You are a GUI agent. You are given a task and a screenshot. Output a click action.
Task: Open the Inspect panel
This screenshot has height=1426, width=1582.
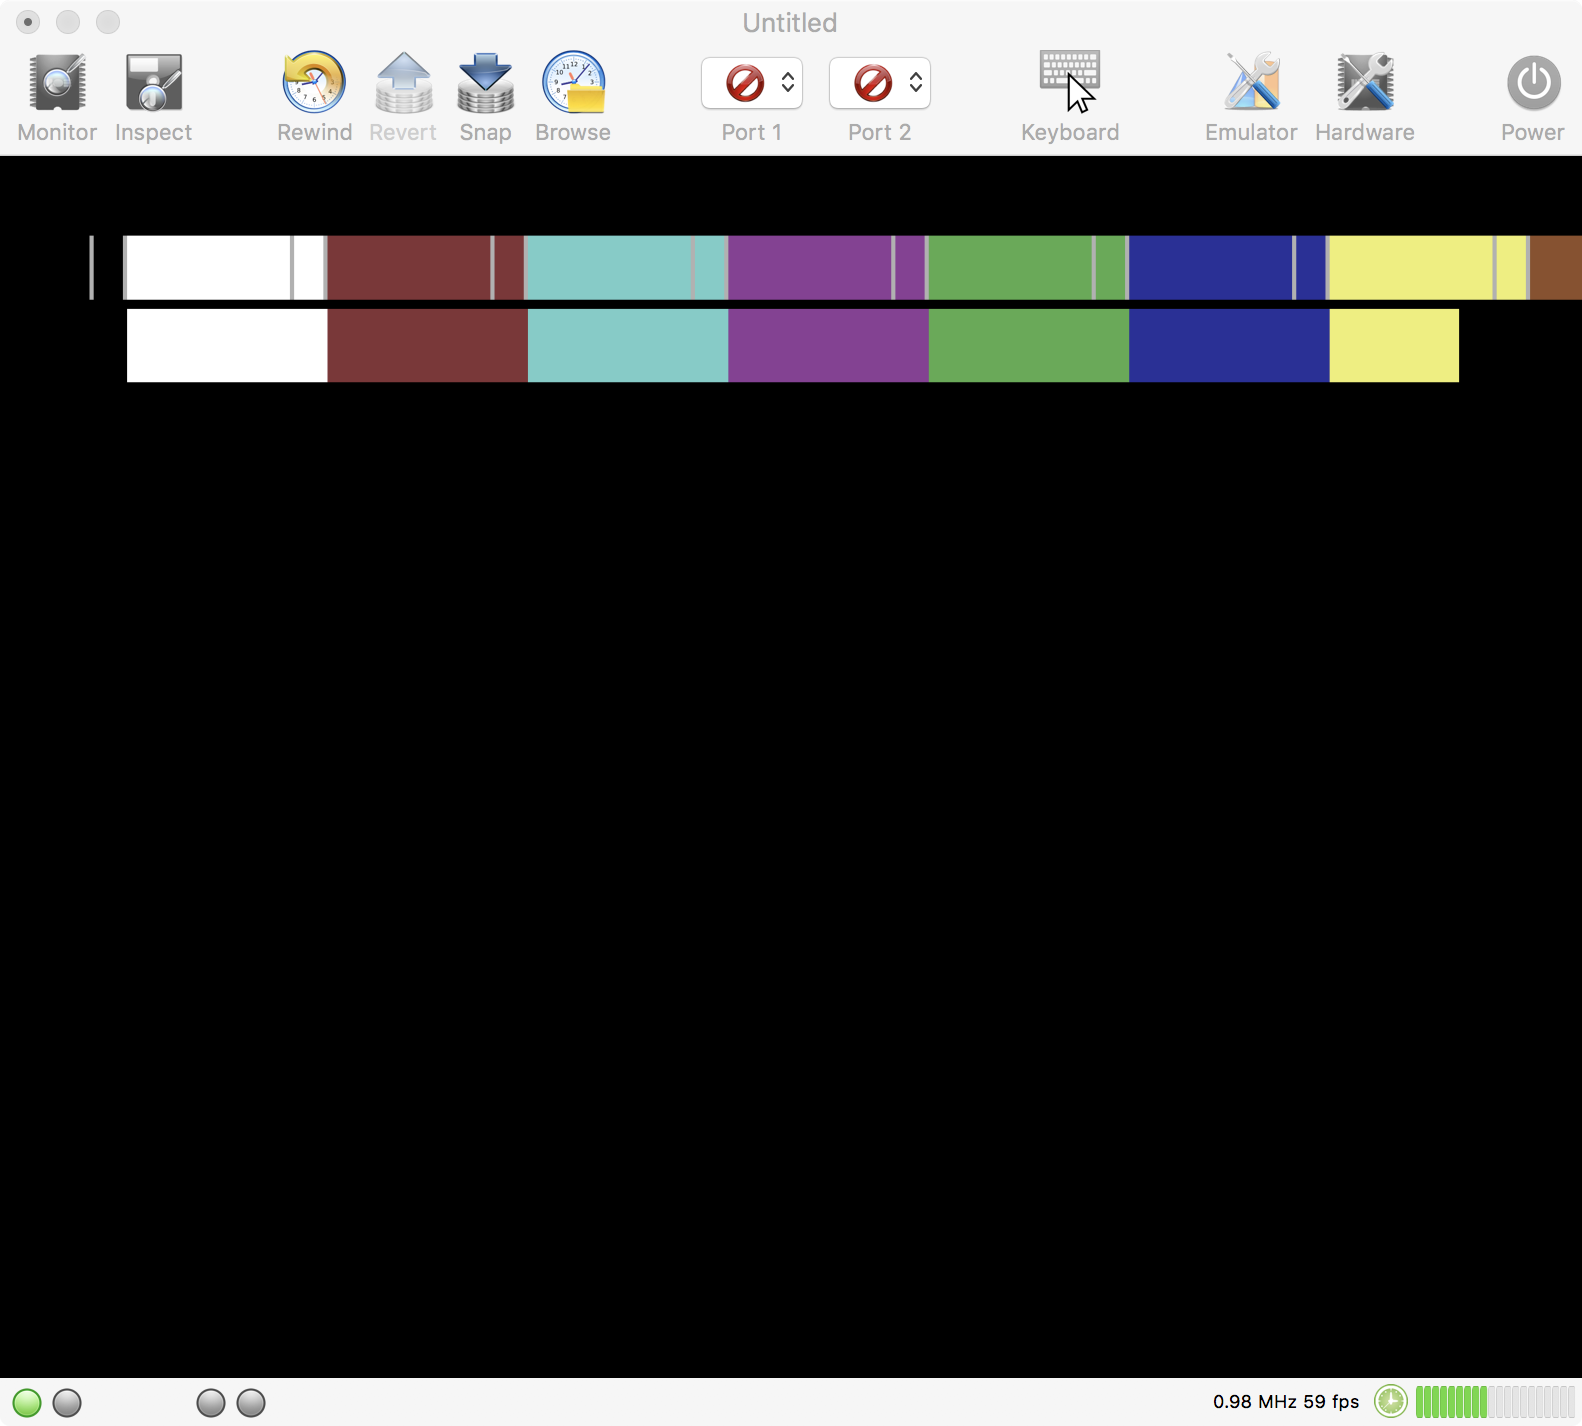[x=153, y=83]
